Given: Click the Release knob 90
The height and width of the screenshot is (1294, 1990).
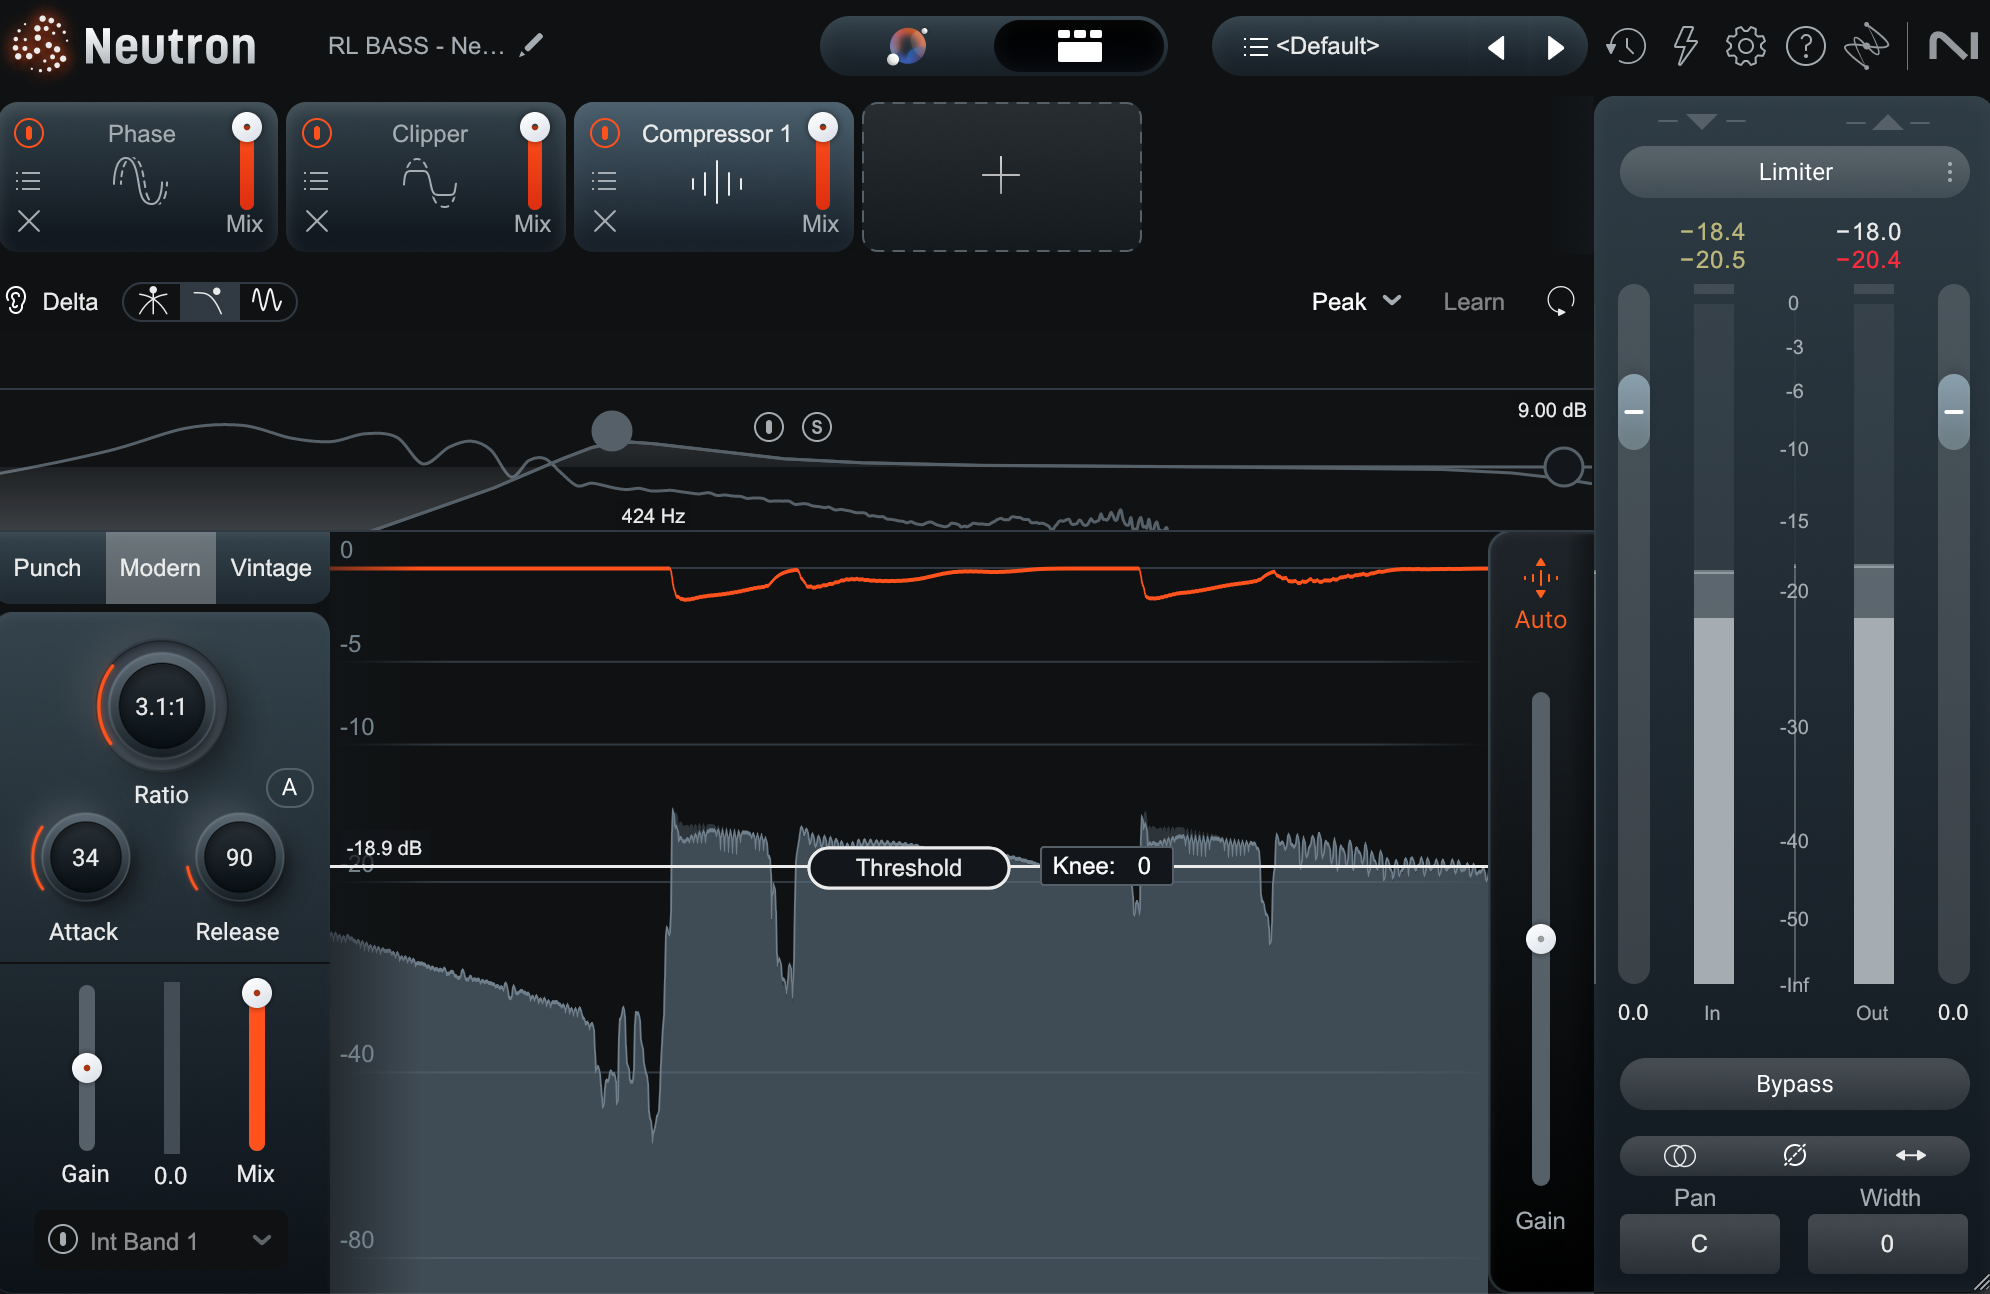Looking at the screenshot, I should (x=239, y=858).
